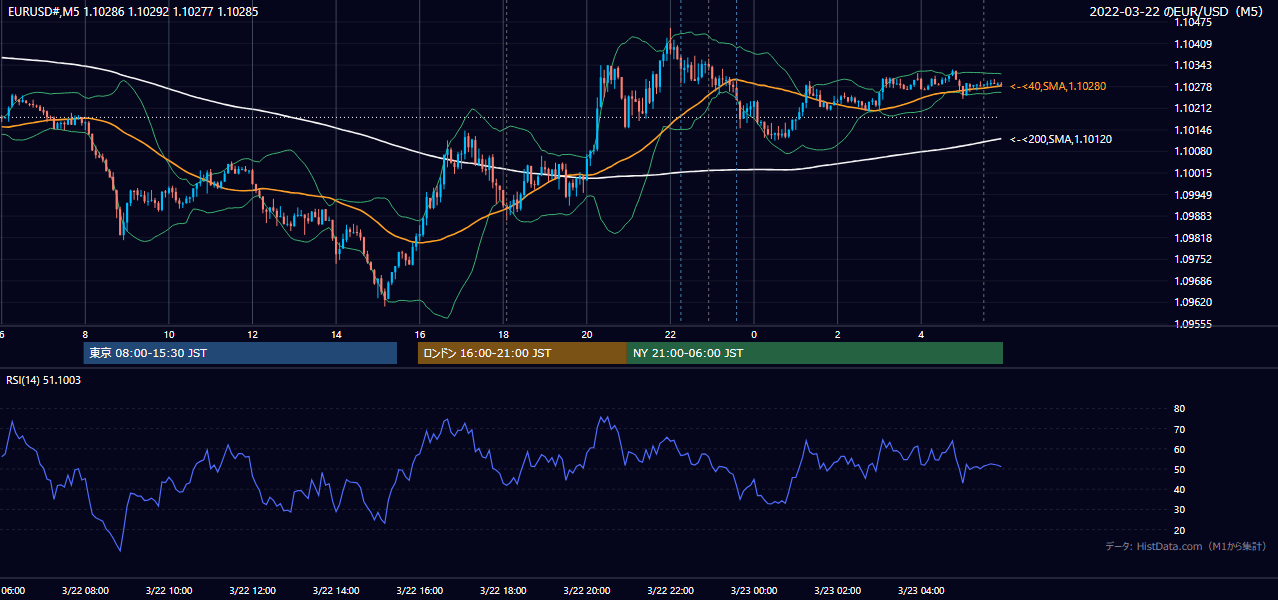Click price axis value 1.10146
This screenshot has width=1278, height=600.
pos(1192,131)
